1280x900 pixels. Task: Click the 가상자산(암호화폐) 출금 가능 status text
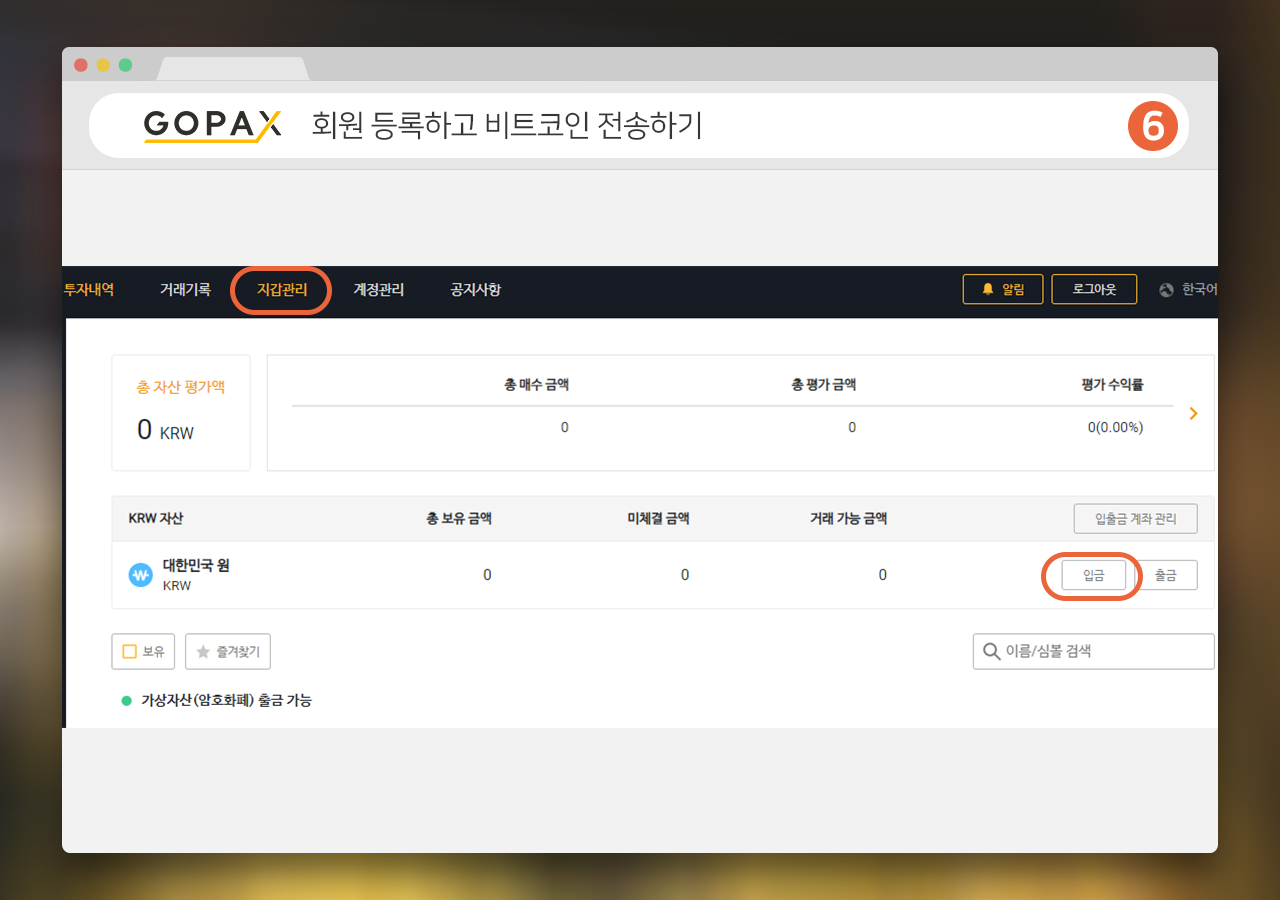pyautogui.click(x=226, y=700)
